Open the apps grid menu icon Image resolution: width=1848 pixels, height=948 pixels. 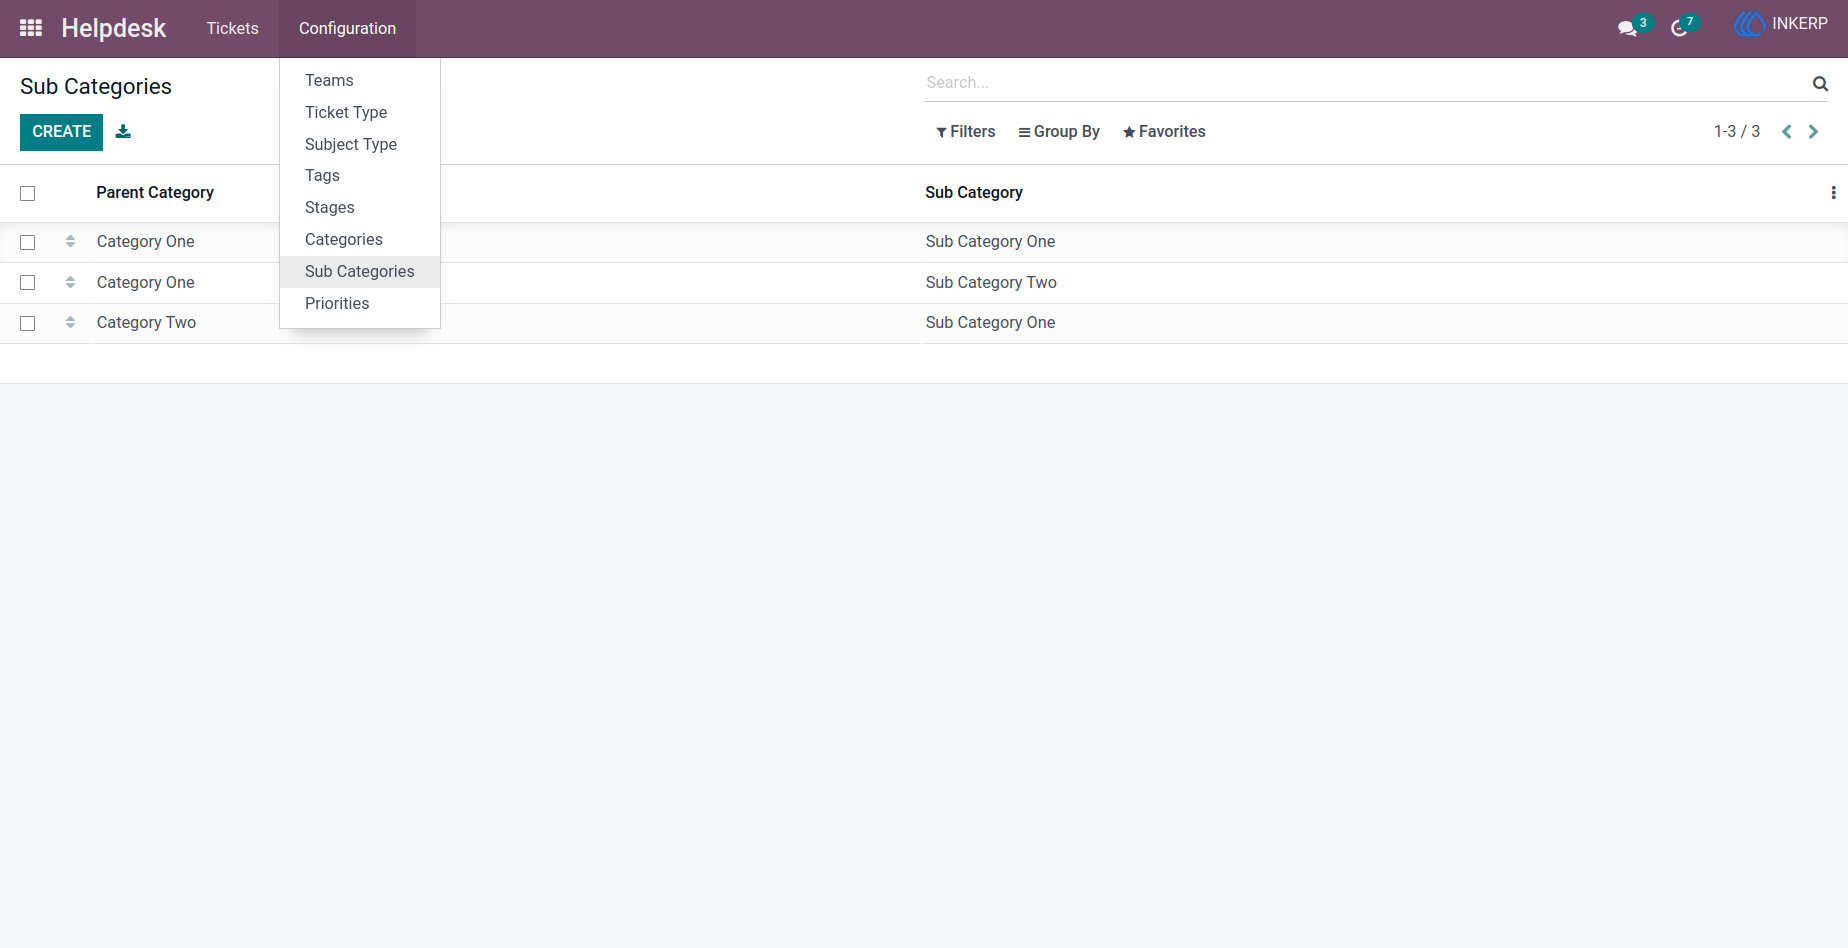tap(31, 28)
